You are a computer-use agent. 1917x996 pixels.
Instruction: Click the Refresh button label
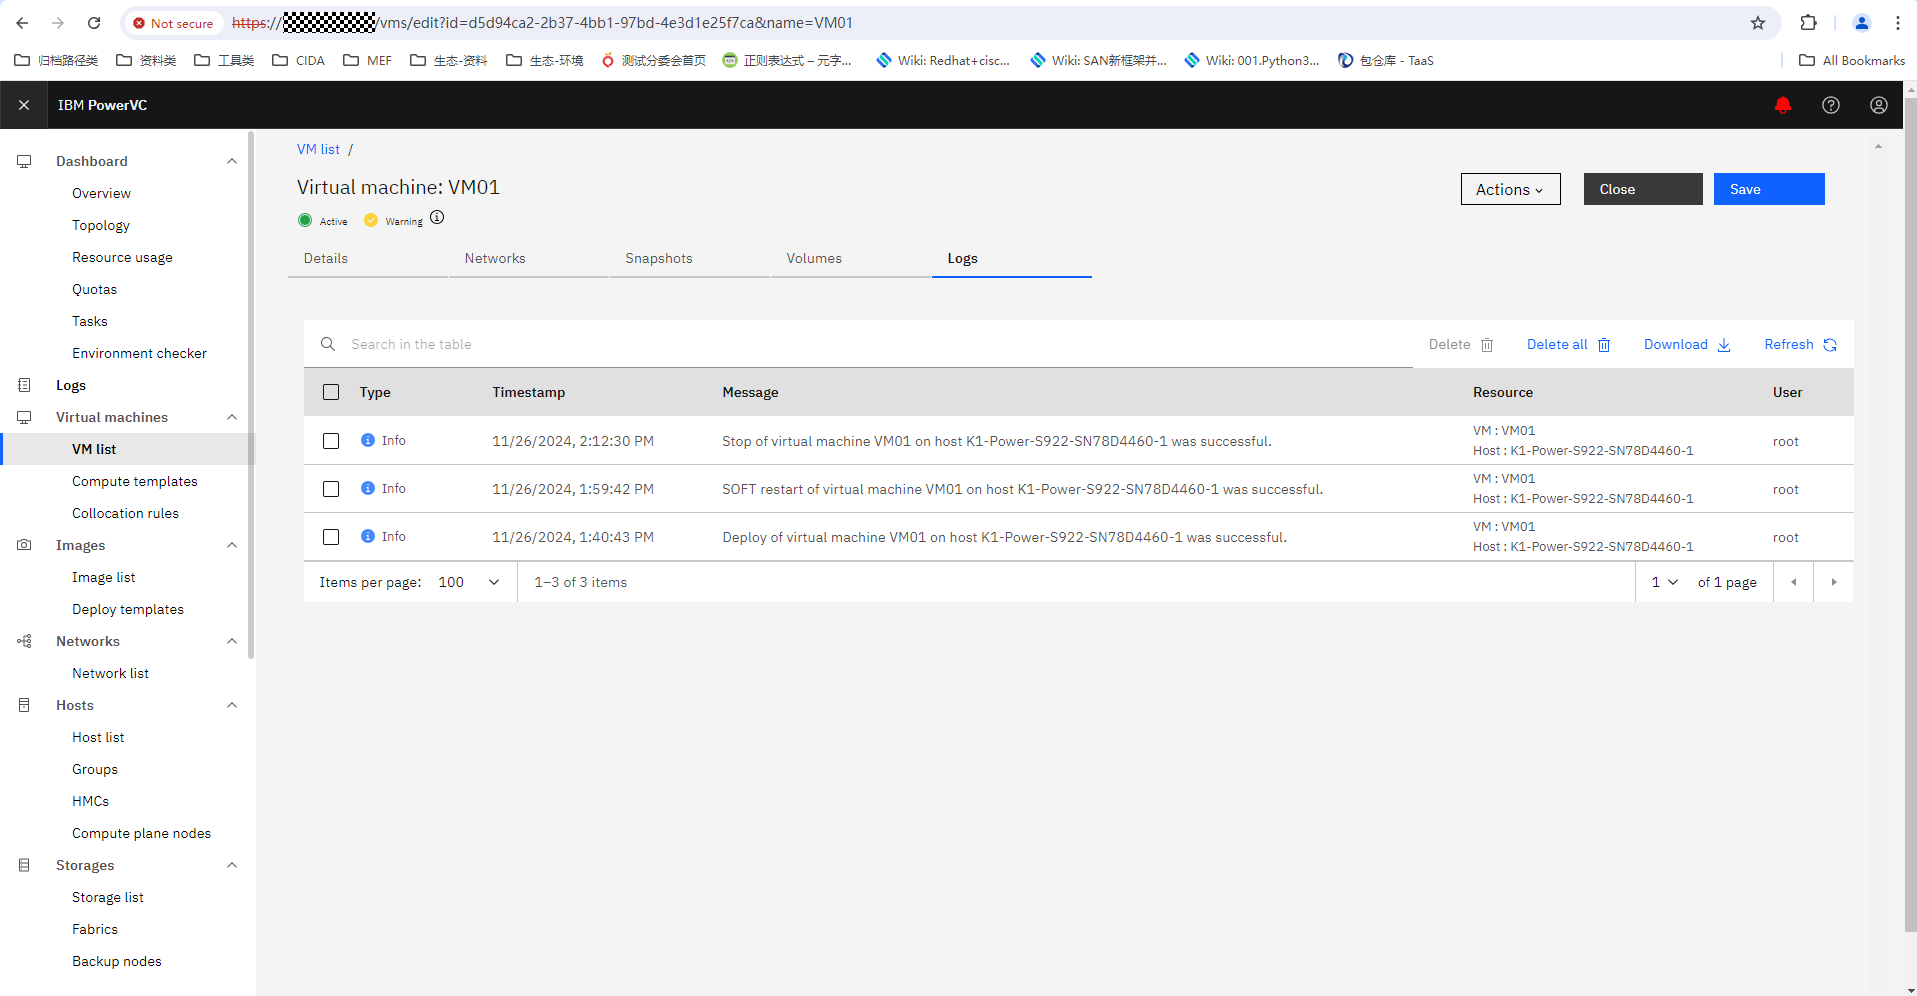click(1789, 344)
